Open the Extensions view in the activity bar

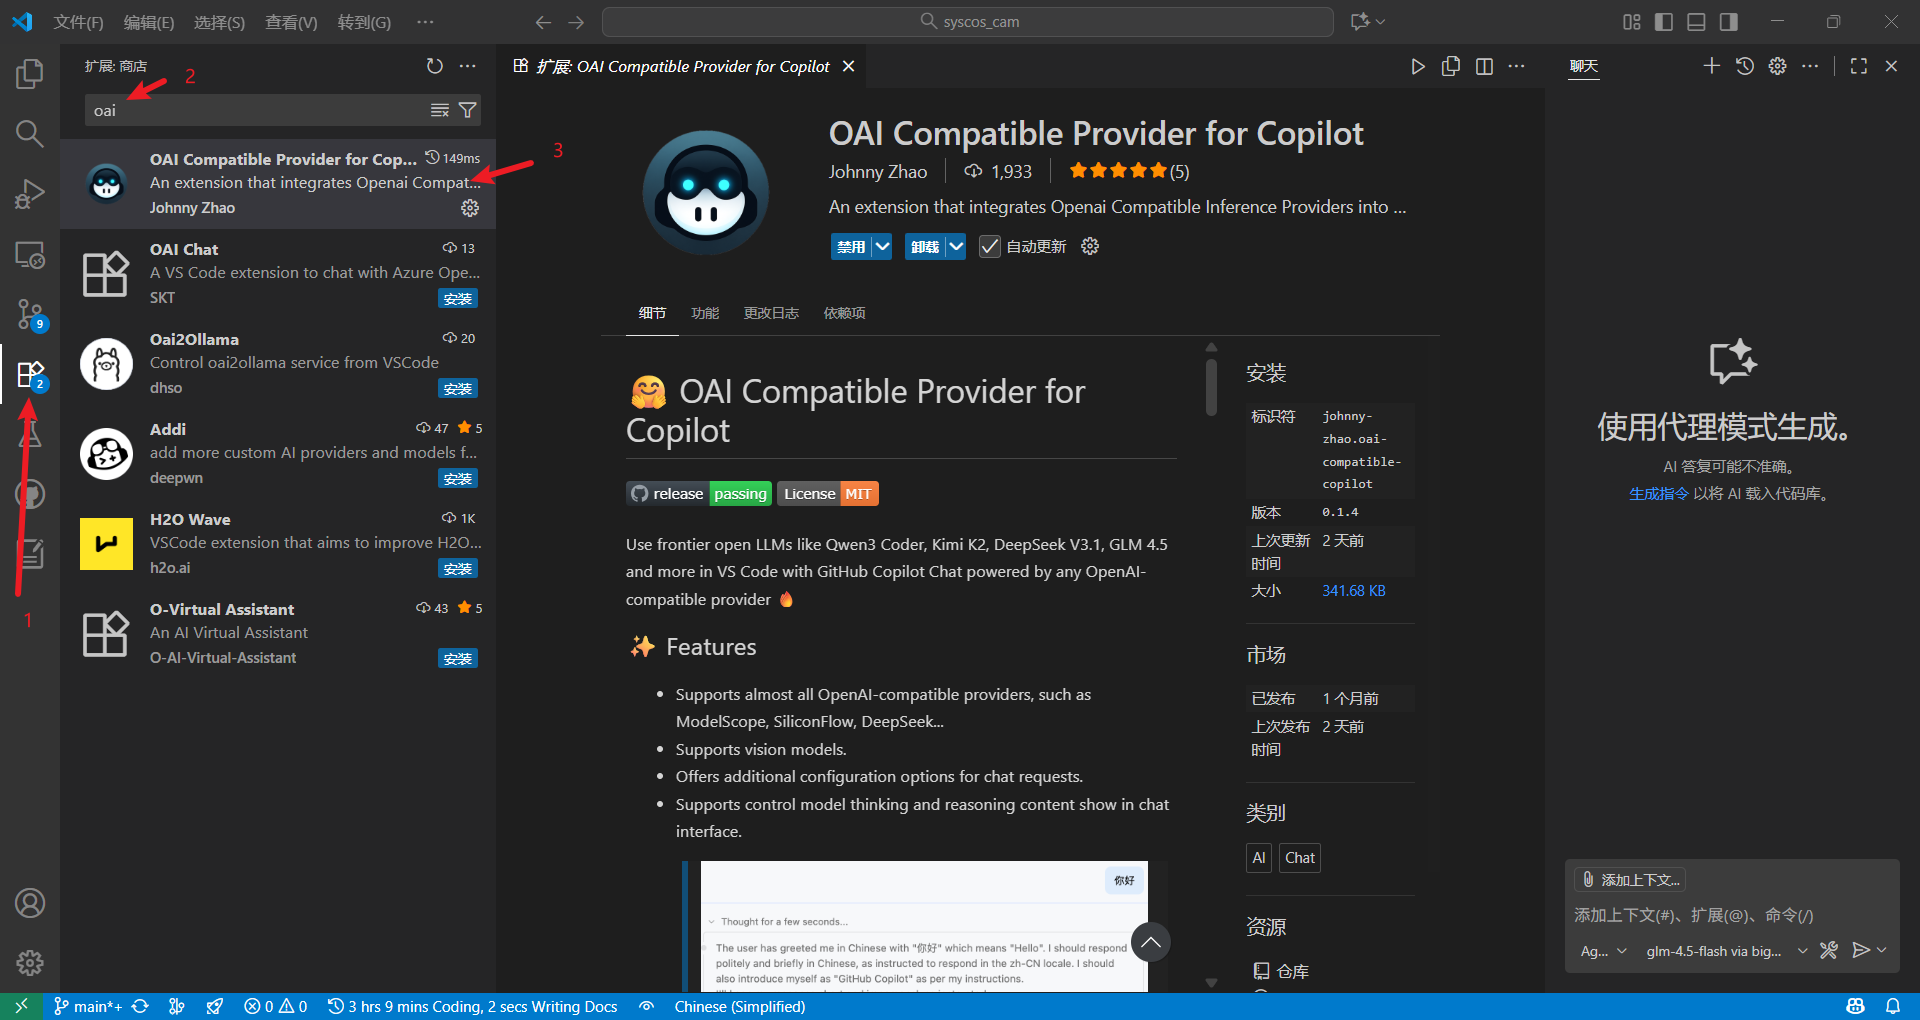[x=30, y=375]
